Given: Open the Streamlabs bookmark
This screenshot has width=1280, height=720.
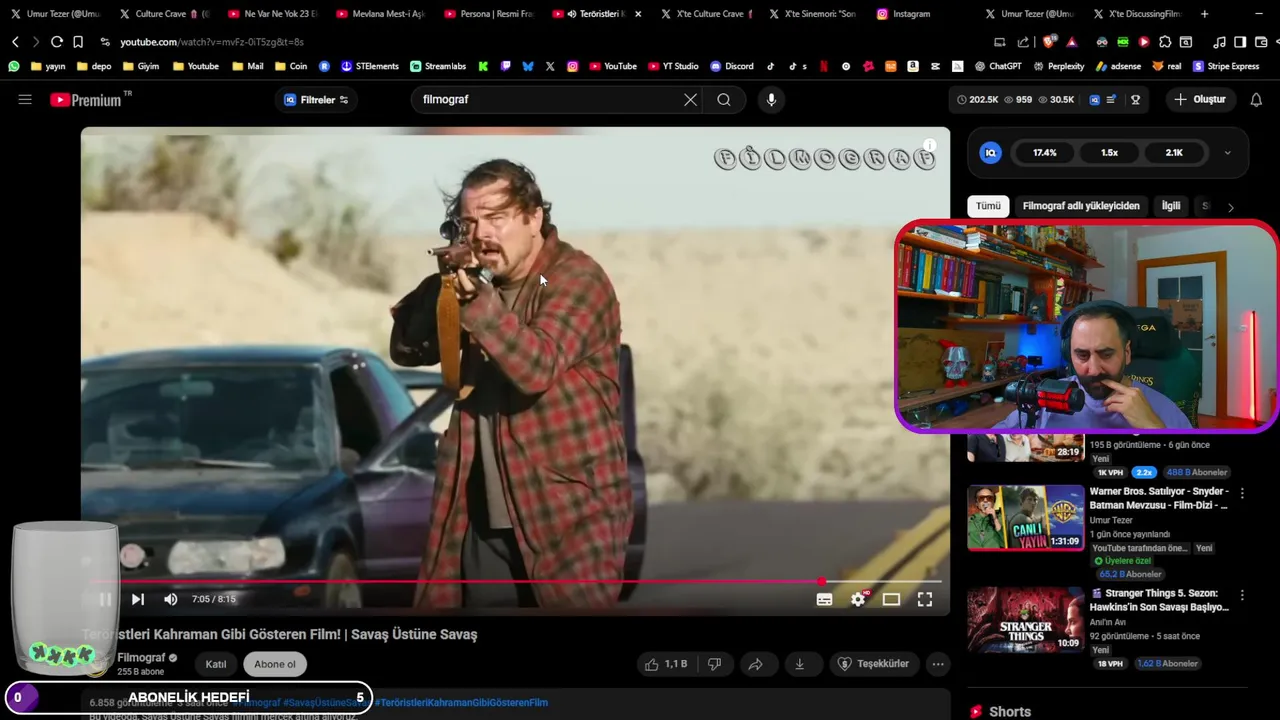Looking at the screenshot, I should 438,66.
